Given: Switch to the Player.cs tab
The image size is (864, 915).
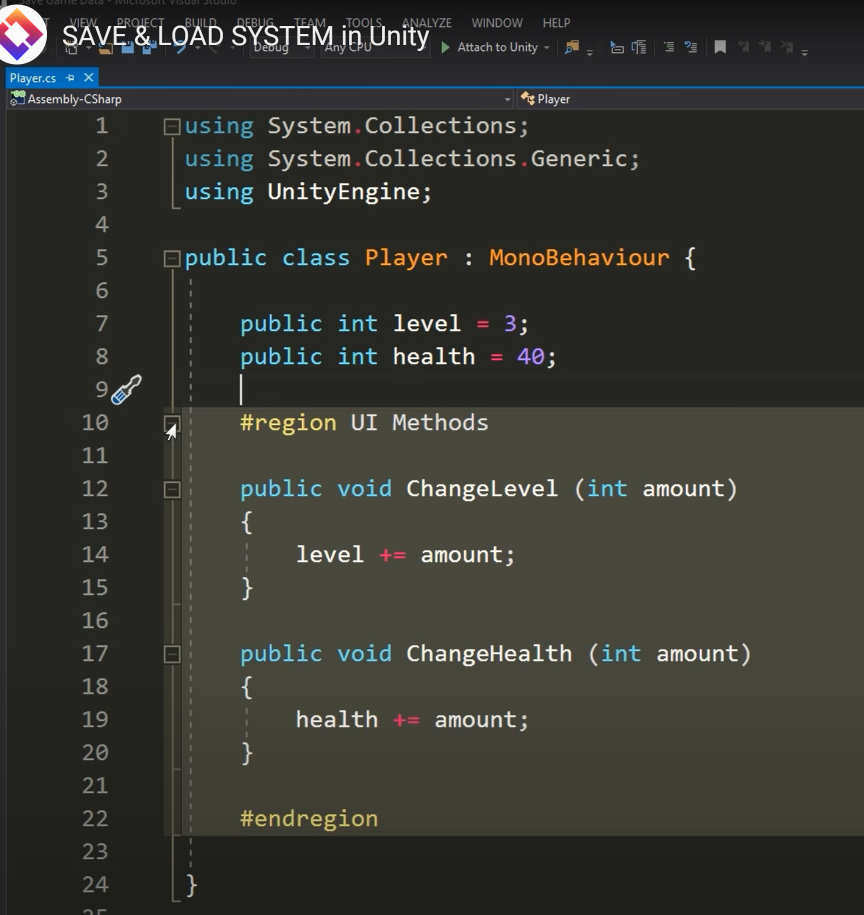Looking at the screenshot, I should pyautogui.click(x=35, y=77).
